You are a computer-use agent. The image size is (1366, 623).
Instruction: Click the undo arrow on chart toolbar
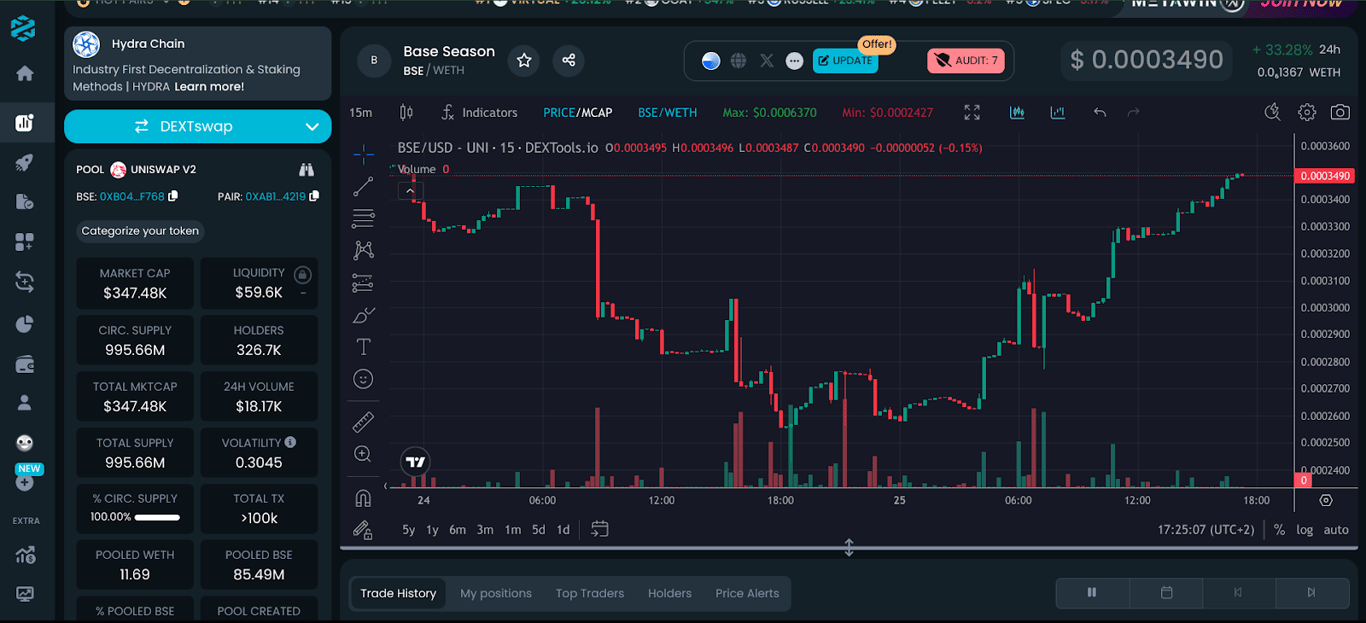tap(1100, 112)
